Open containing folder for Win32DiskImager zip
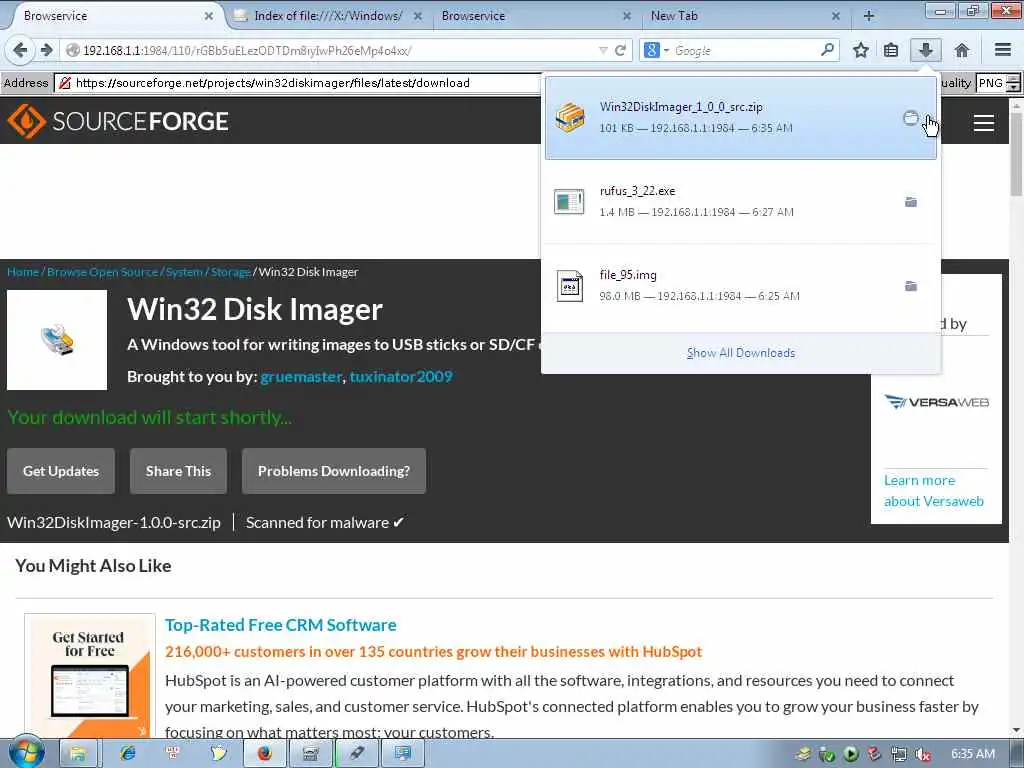This screenshot has width=1024, height=768. pos(910,118)
